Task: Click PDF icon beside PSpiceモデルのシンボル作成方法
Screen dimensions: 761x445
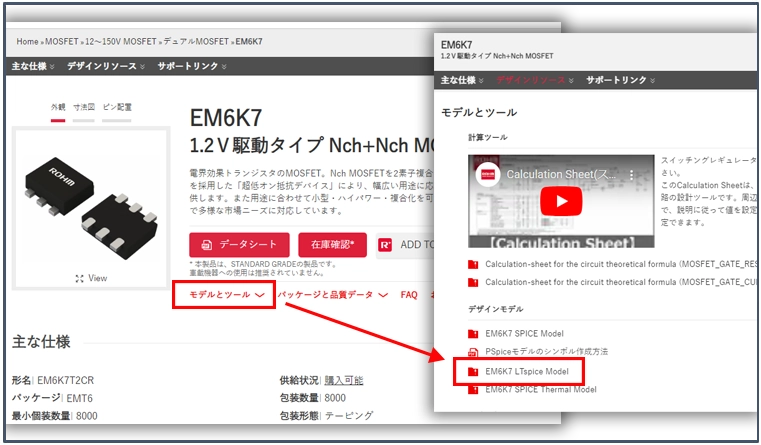Action: pyautogui.click(x=473, y=352)
